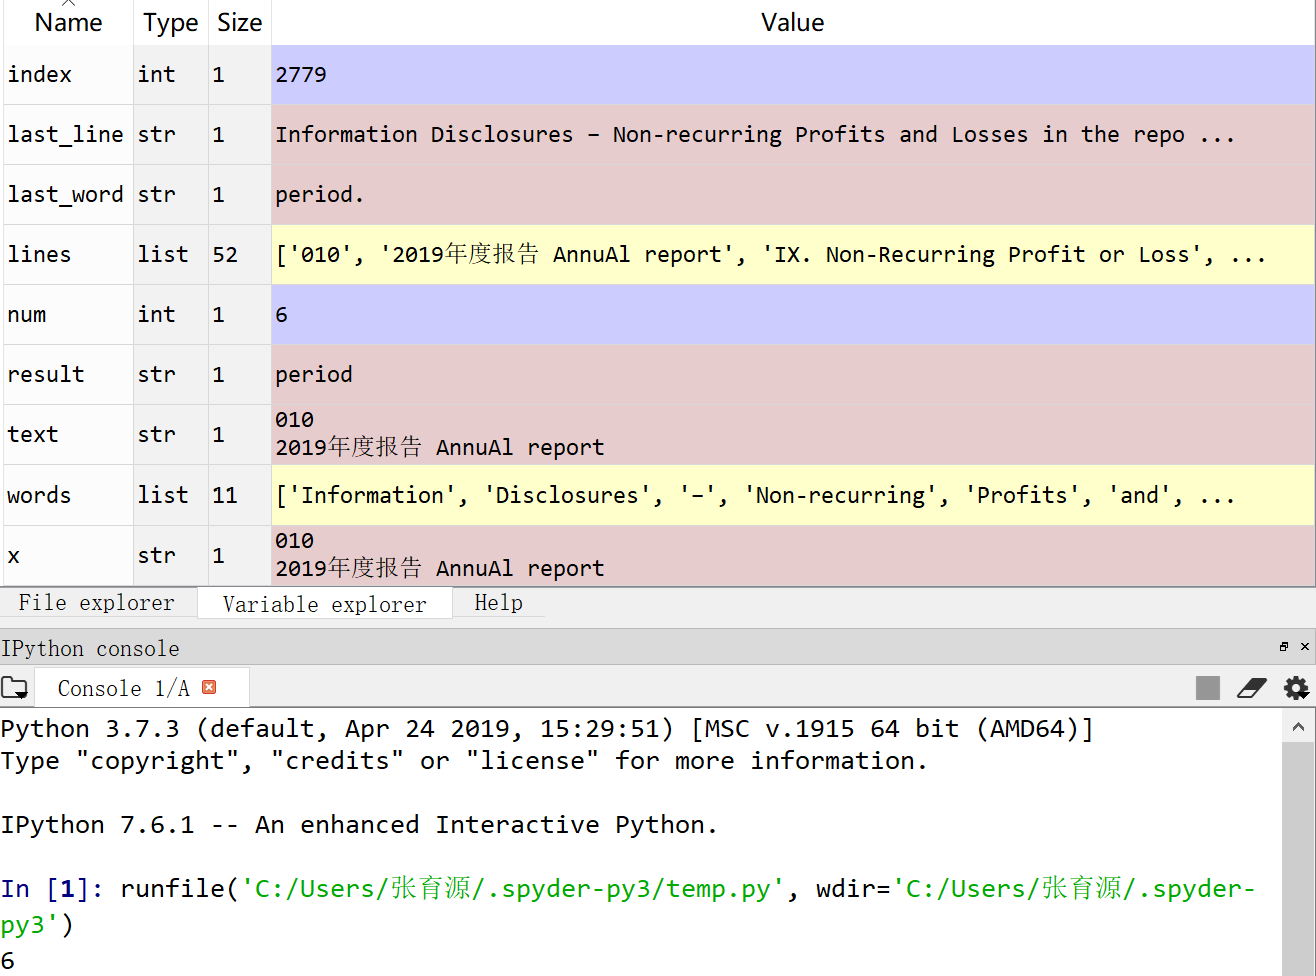This screenshot has width=1316, height=976.
Task: Clear console with the eraser icon
Action: tap(1251, 688)
